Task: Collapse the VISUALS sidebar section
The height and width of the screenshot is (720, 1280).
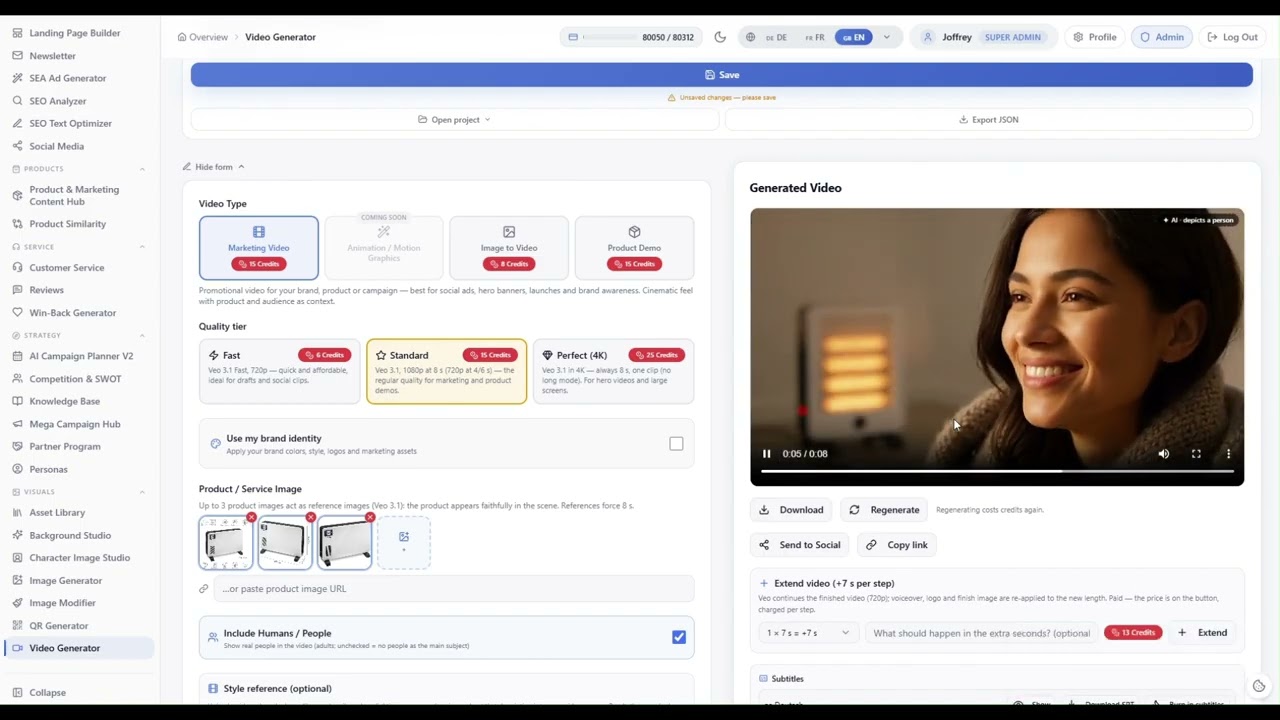Action: pyautogui.click(x=142, y=492)
